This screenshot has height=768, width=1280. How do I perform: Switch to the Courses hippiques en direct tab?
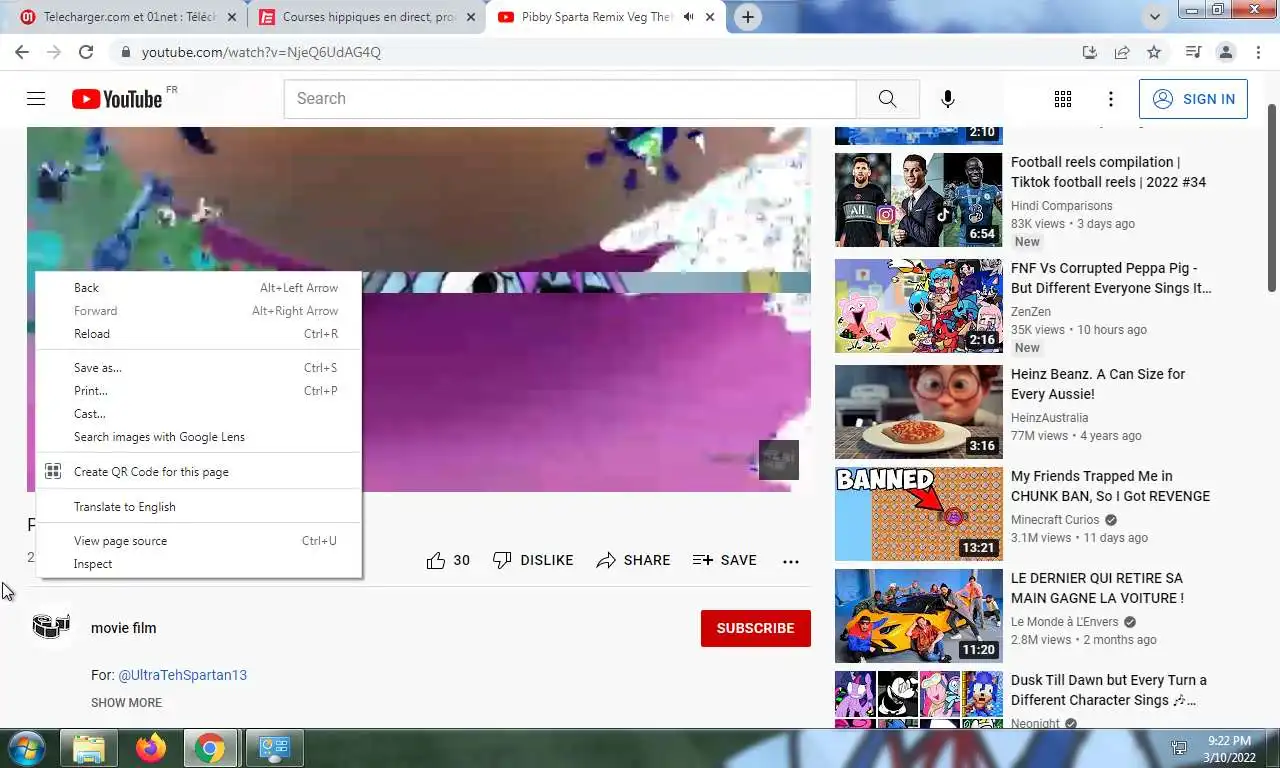pos(366,17)
